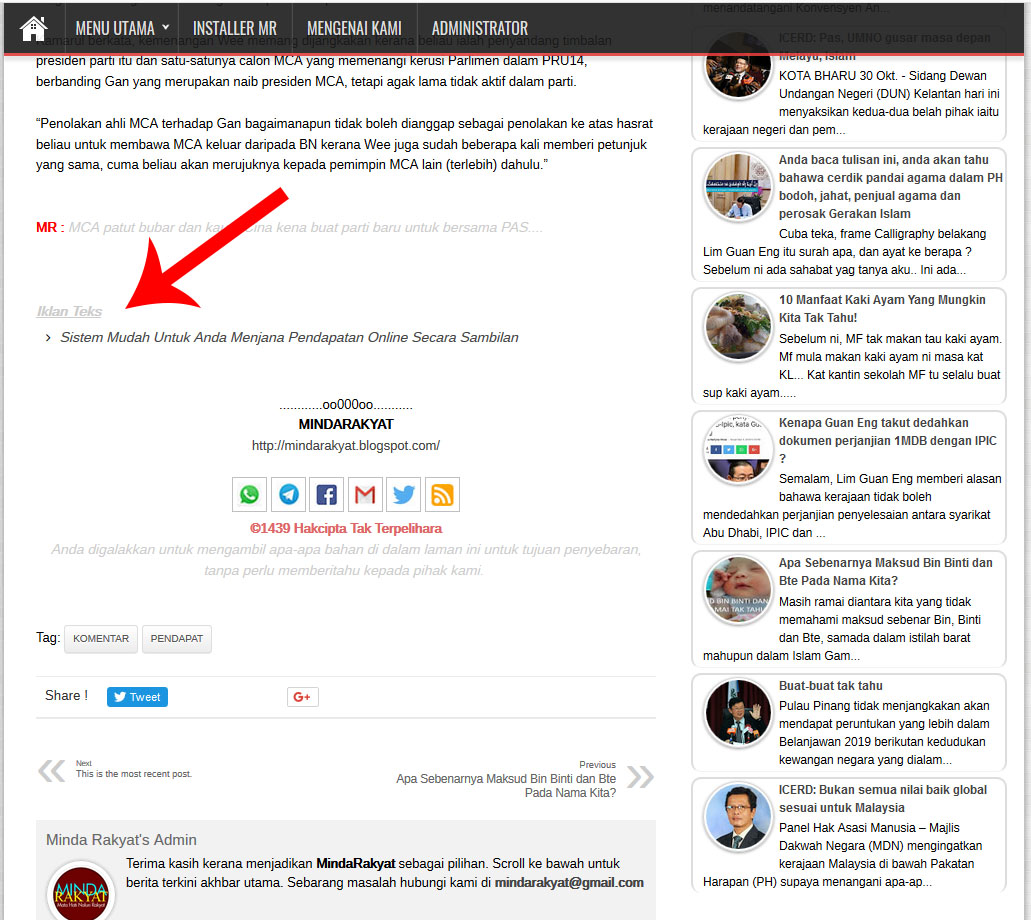Open the Installer MR menu item
This screenshot has height=920, width=1031.
click(x=234, y=28)
